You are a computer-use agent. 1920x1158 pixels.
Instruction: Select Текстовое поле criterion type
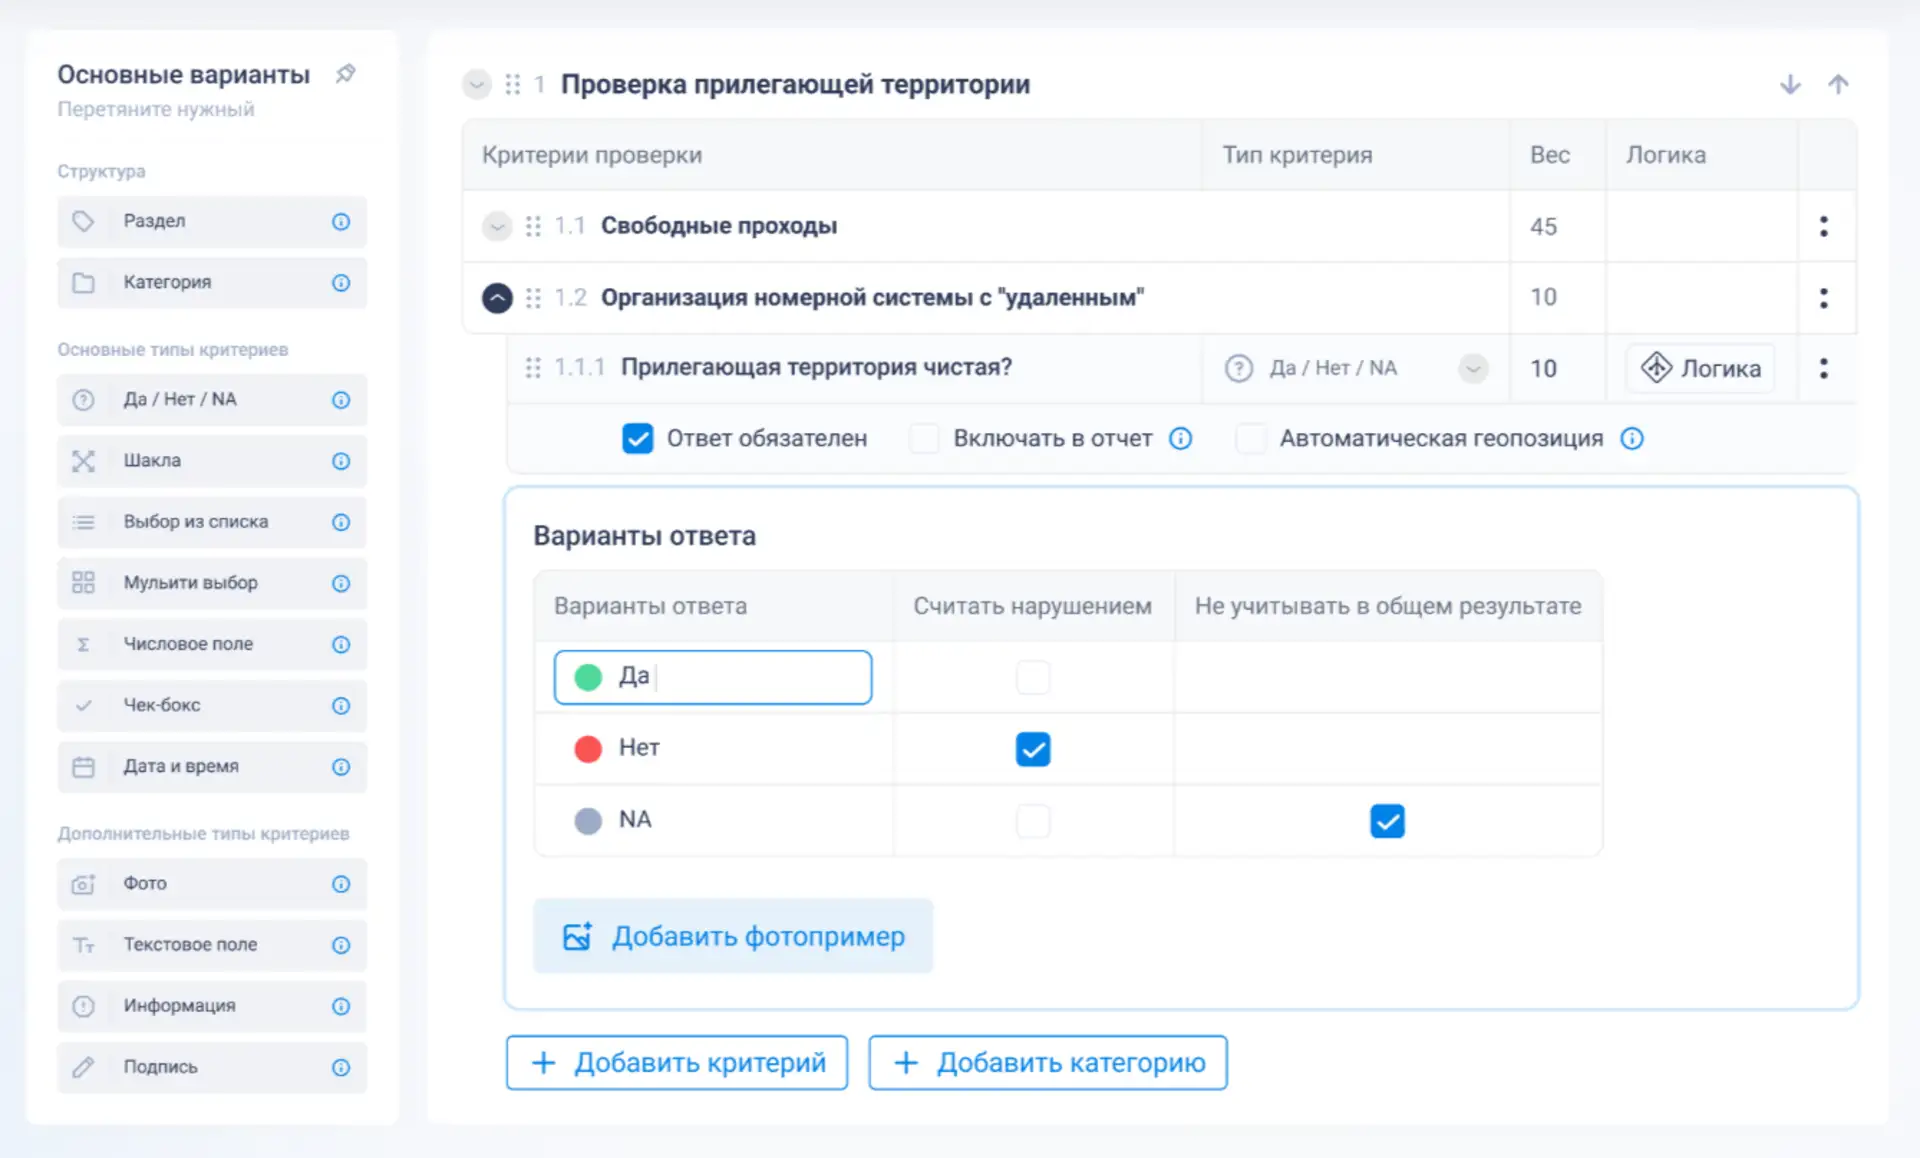(x=212, y=945)
